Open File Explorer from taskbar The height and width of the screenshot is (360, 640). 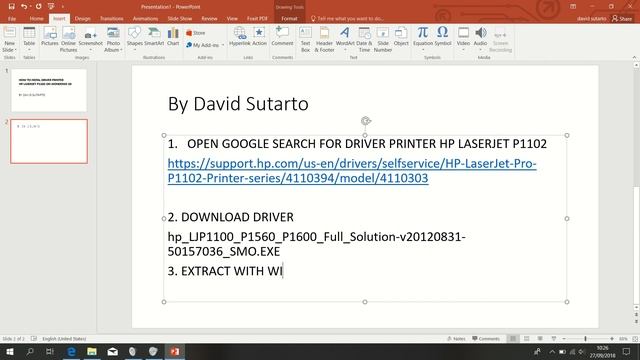[x=92, y=351]
